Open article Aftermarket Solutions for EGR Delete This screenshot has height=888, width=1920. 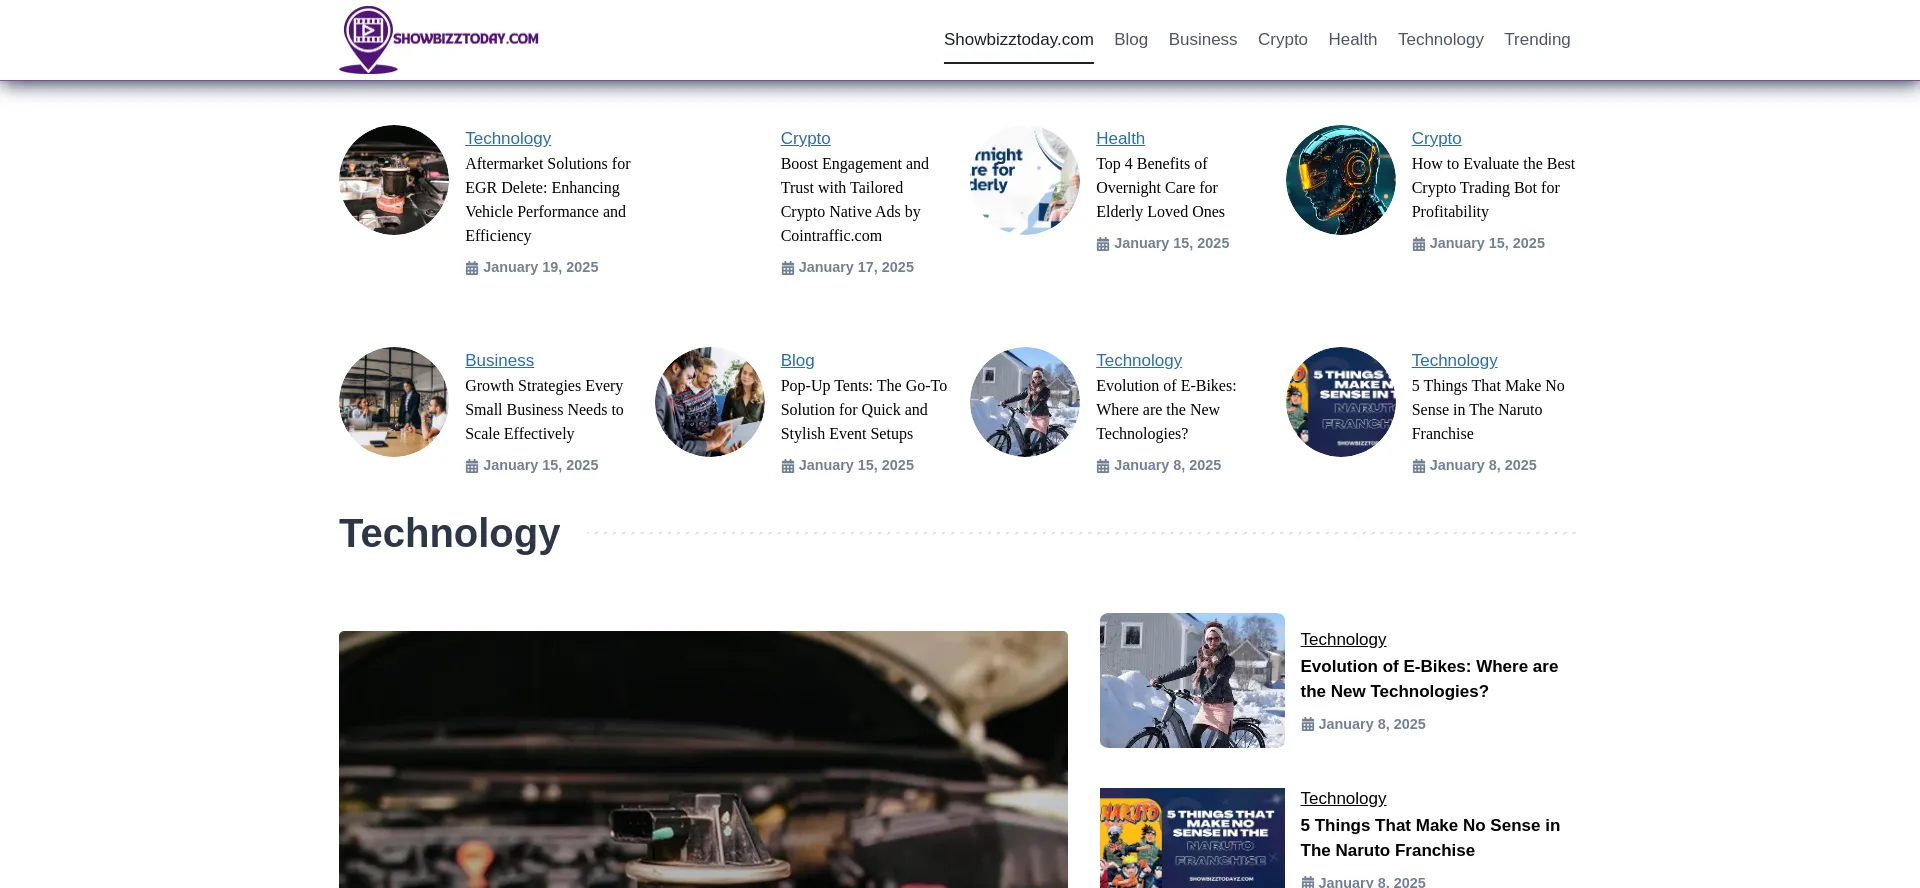click(x=548, y=200)
